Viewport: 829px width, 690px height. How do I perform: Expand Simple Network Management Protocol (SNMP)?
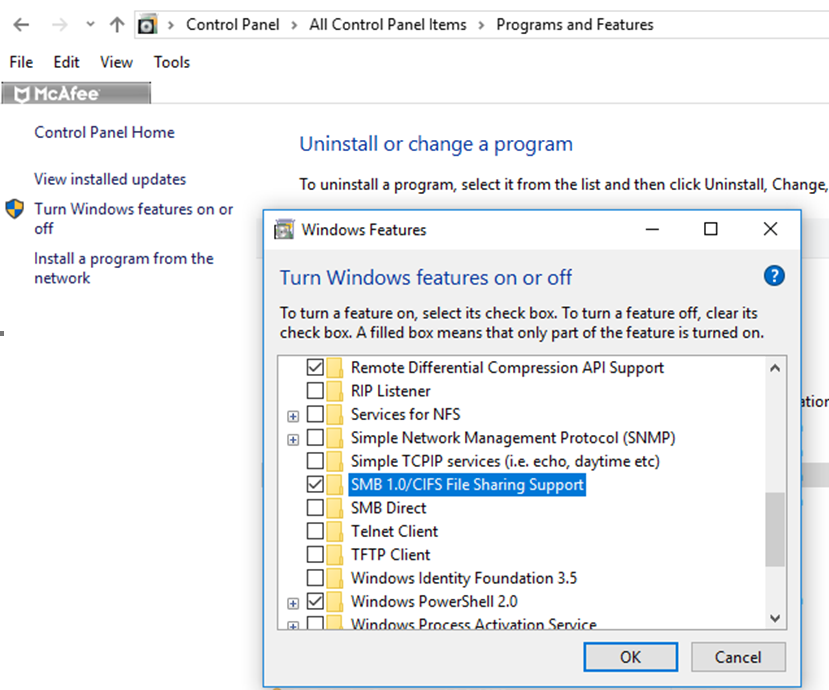pos(292,438)
